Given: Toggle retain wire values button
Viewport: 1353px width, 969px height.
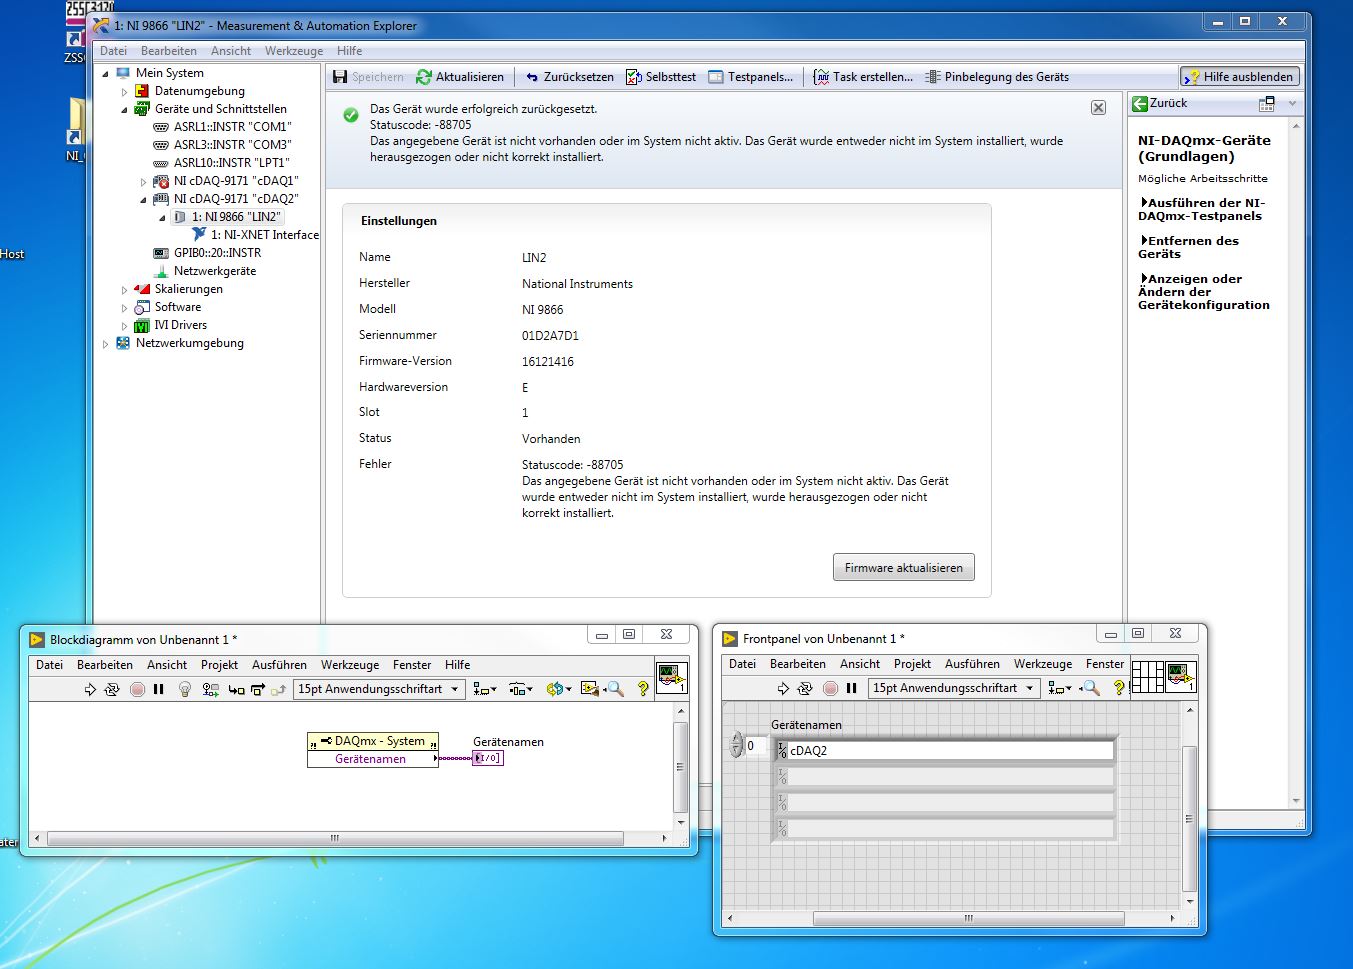Looking at the screenshot, I should point(210,689).
